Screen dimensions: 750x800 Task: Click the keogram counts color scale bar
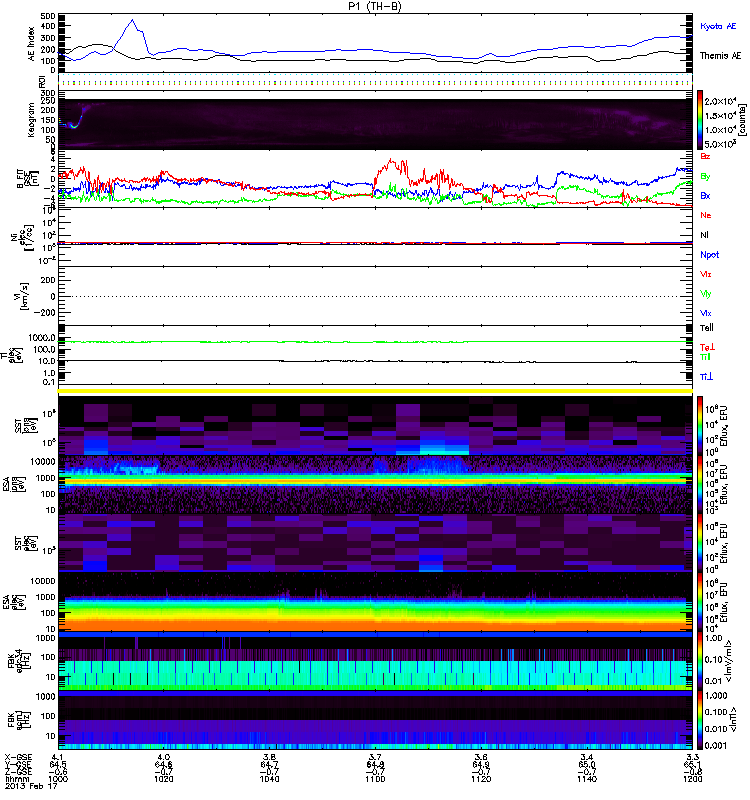point(700,120)
